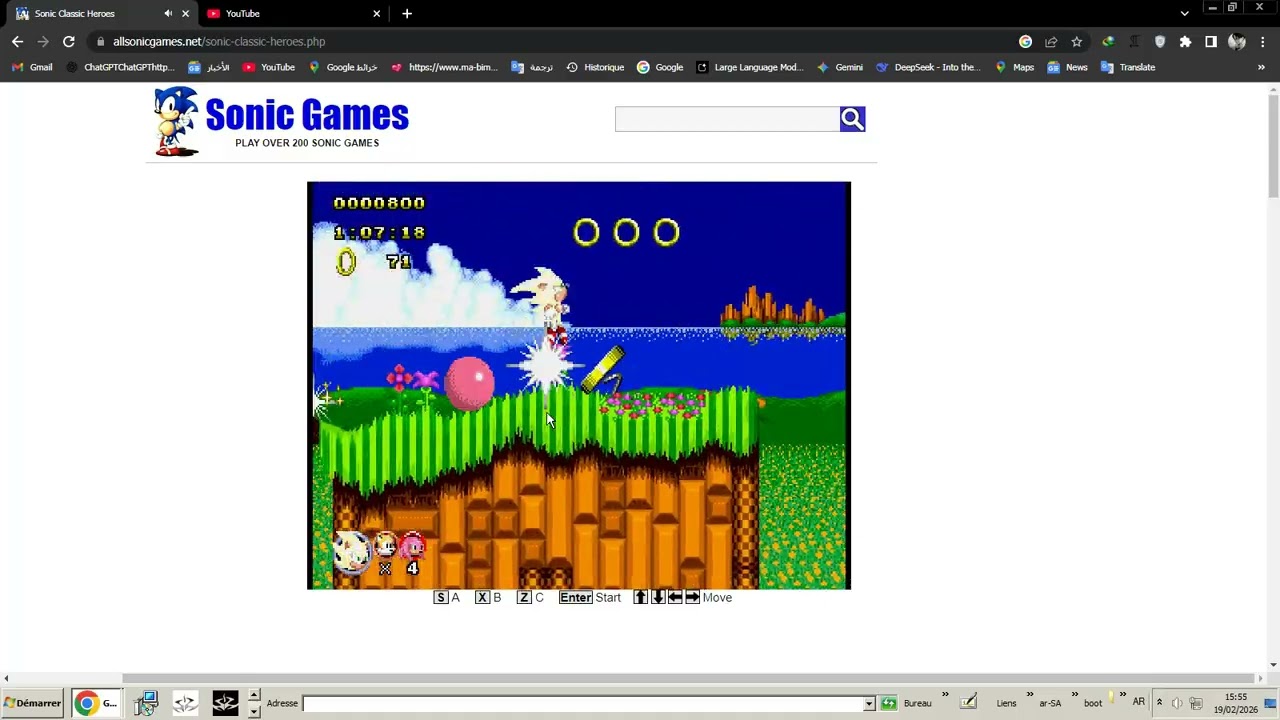Expand the taskbar Adresse dropdown arrow
This screenshot has width=1280, height=720.
pos(869,704)
